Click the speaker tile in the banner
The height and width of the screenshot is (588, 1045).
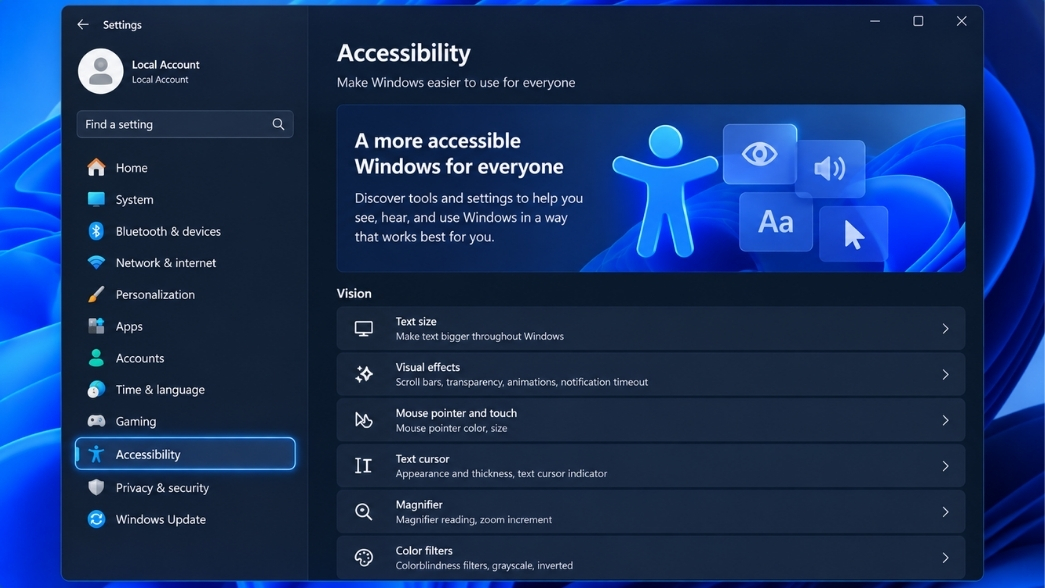click(830, 169)
